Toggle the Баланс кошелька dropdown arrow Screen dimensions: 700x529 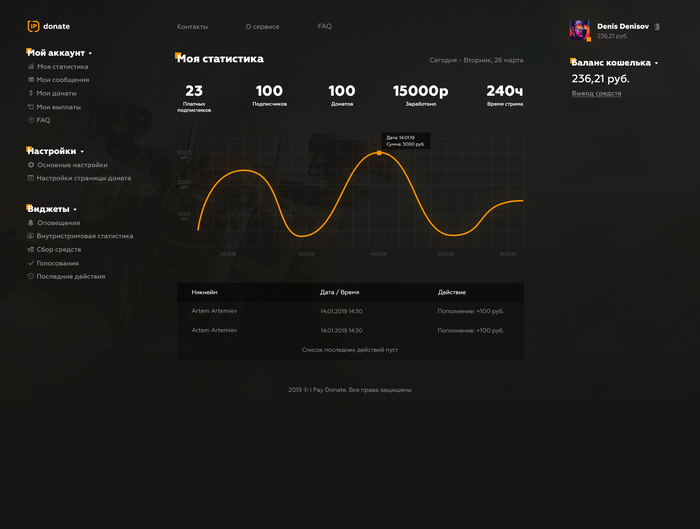656,63
